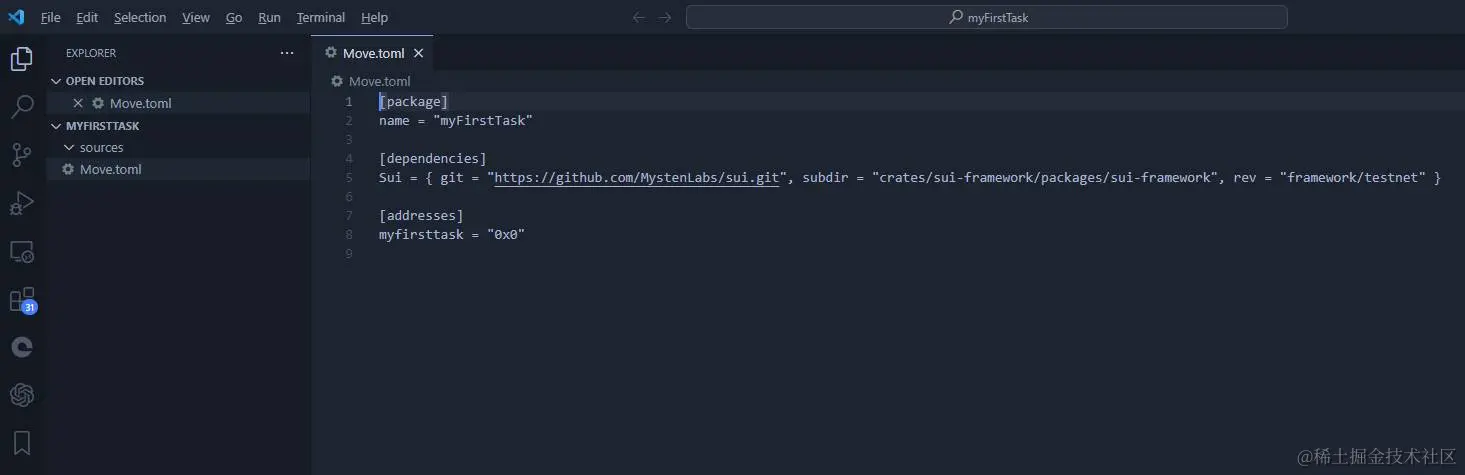Open the github.com/MystenLabs/sui.git link
Screen dimensions: 1465x475
(x=637, y=177)
